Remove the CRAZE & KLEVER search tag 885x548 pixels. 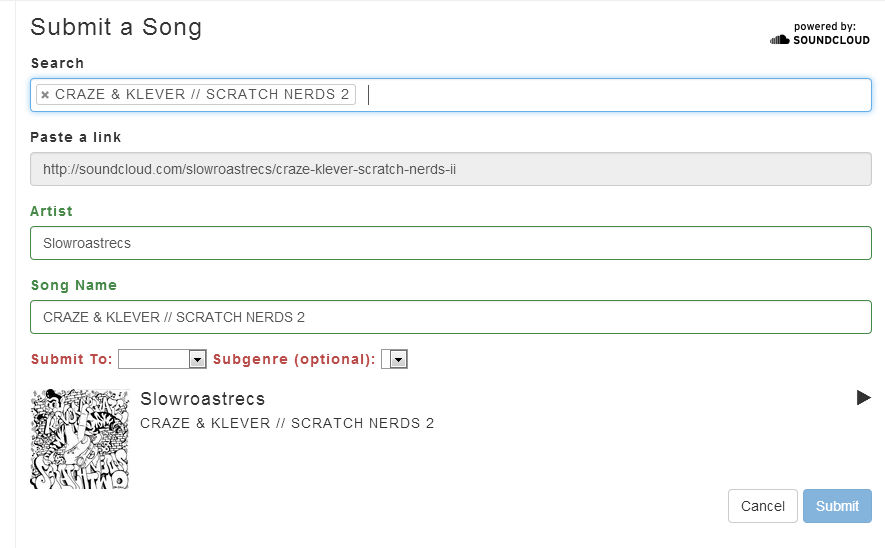tap(45, 95)
